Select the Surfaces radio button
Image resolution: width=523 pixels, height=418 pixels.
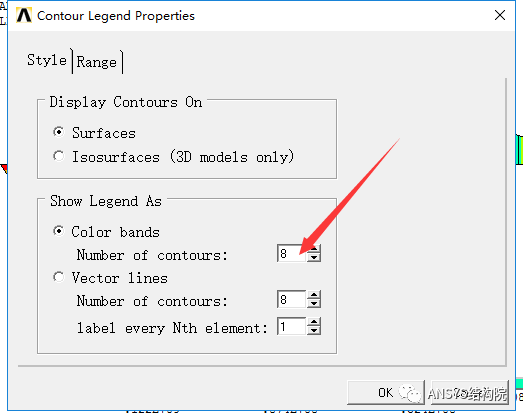(59, 132)
